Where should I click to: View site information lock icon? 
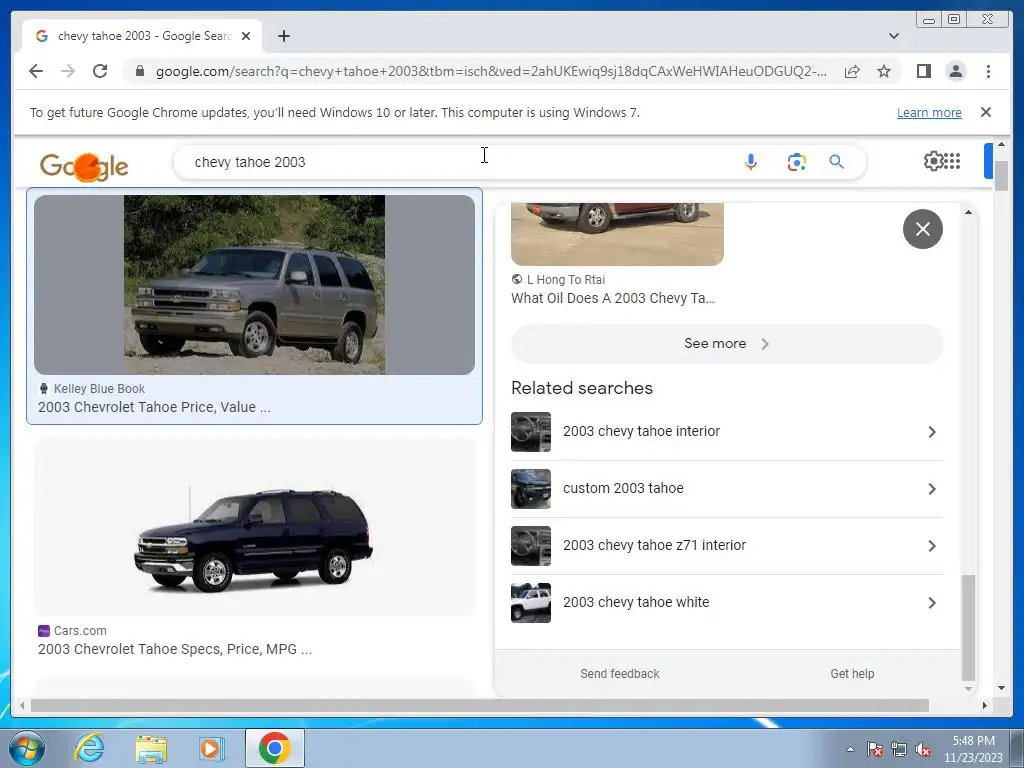[x=139, y=71]
